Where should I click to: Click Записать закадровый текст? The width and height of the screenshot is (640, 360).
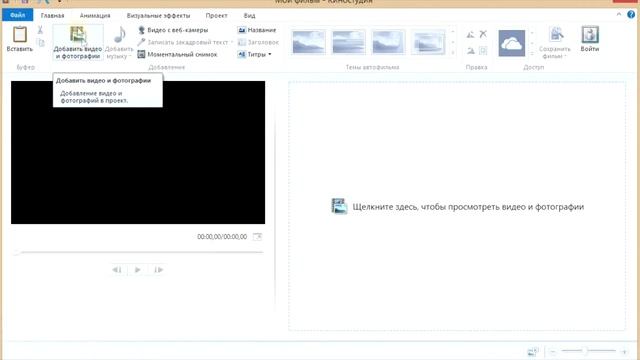click(x=183, y=42)
